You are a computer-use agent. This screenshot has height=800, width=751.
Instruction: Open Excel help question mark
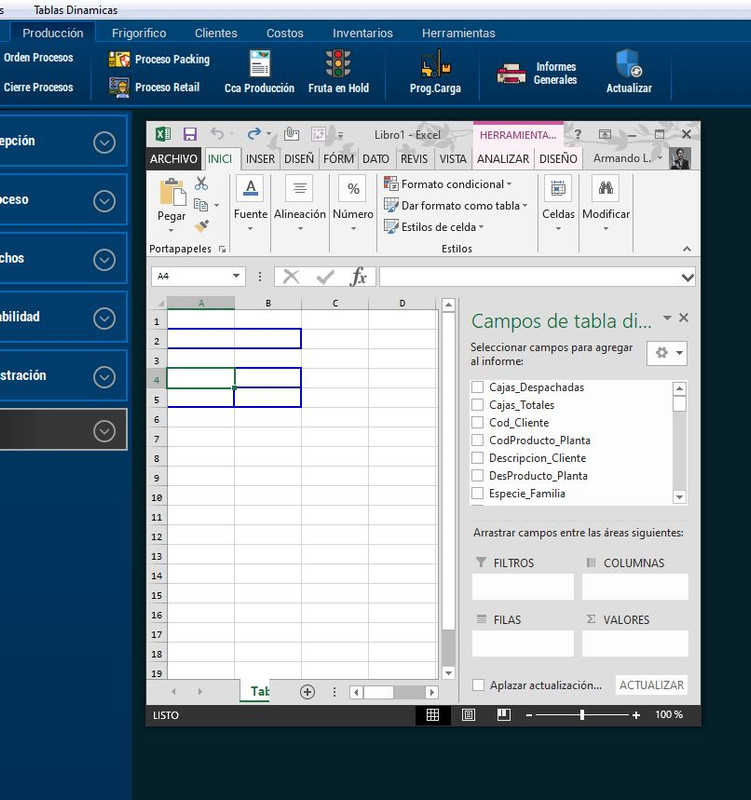tap(578, 134)
